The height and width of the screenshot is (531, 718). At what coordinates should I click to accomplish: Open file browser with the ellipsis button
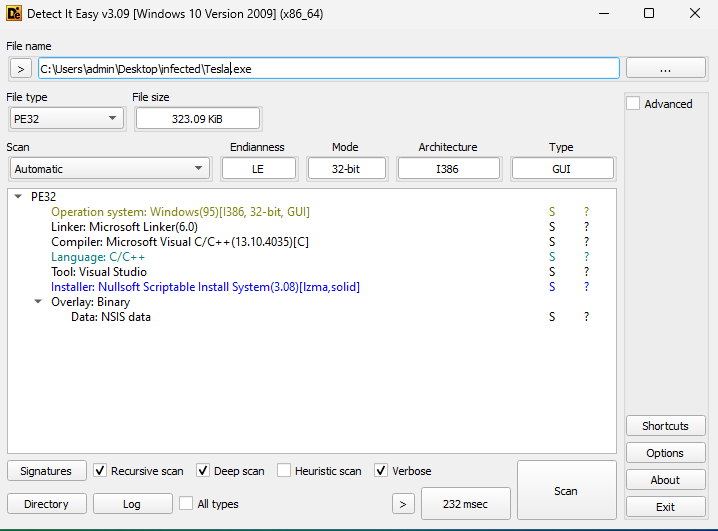665,68
